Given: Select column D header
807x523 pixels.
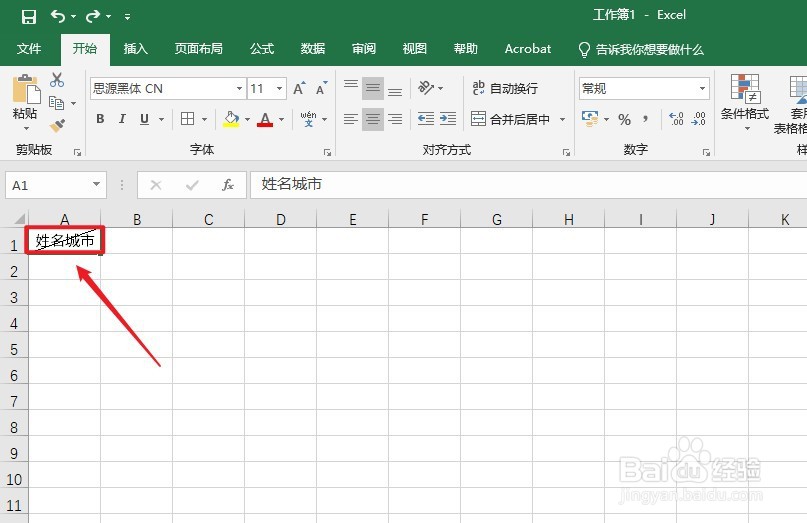Looking at the screenshot, I should pos(280,219).
